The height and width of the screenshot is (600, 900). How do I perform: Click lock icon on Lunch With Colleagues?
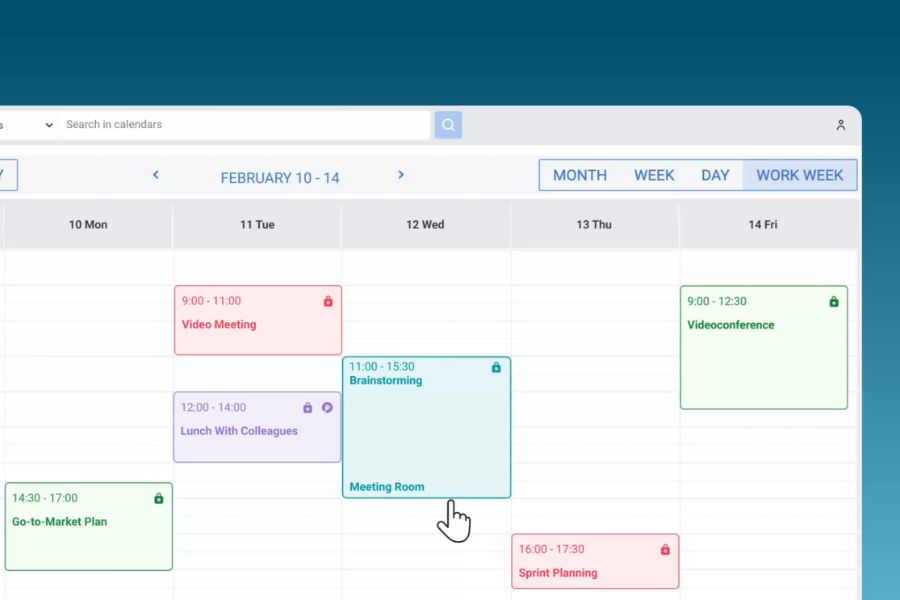308,408
